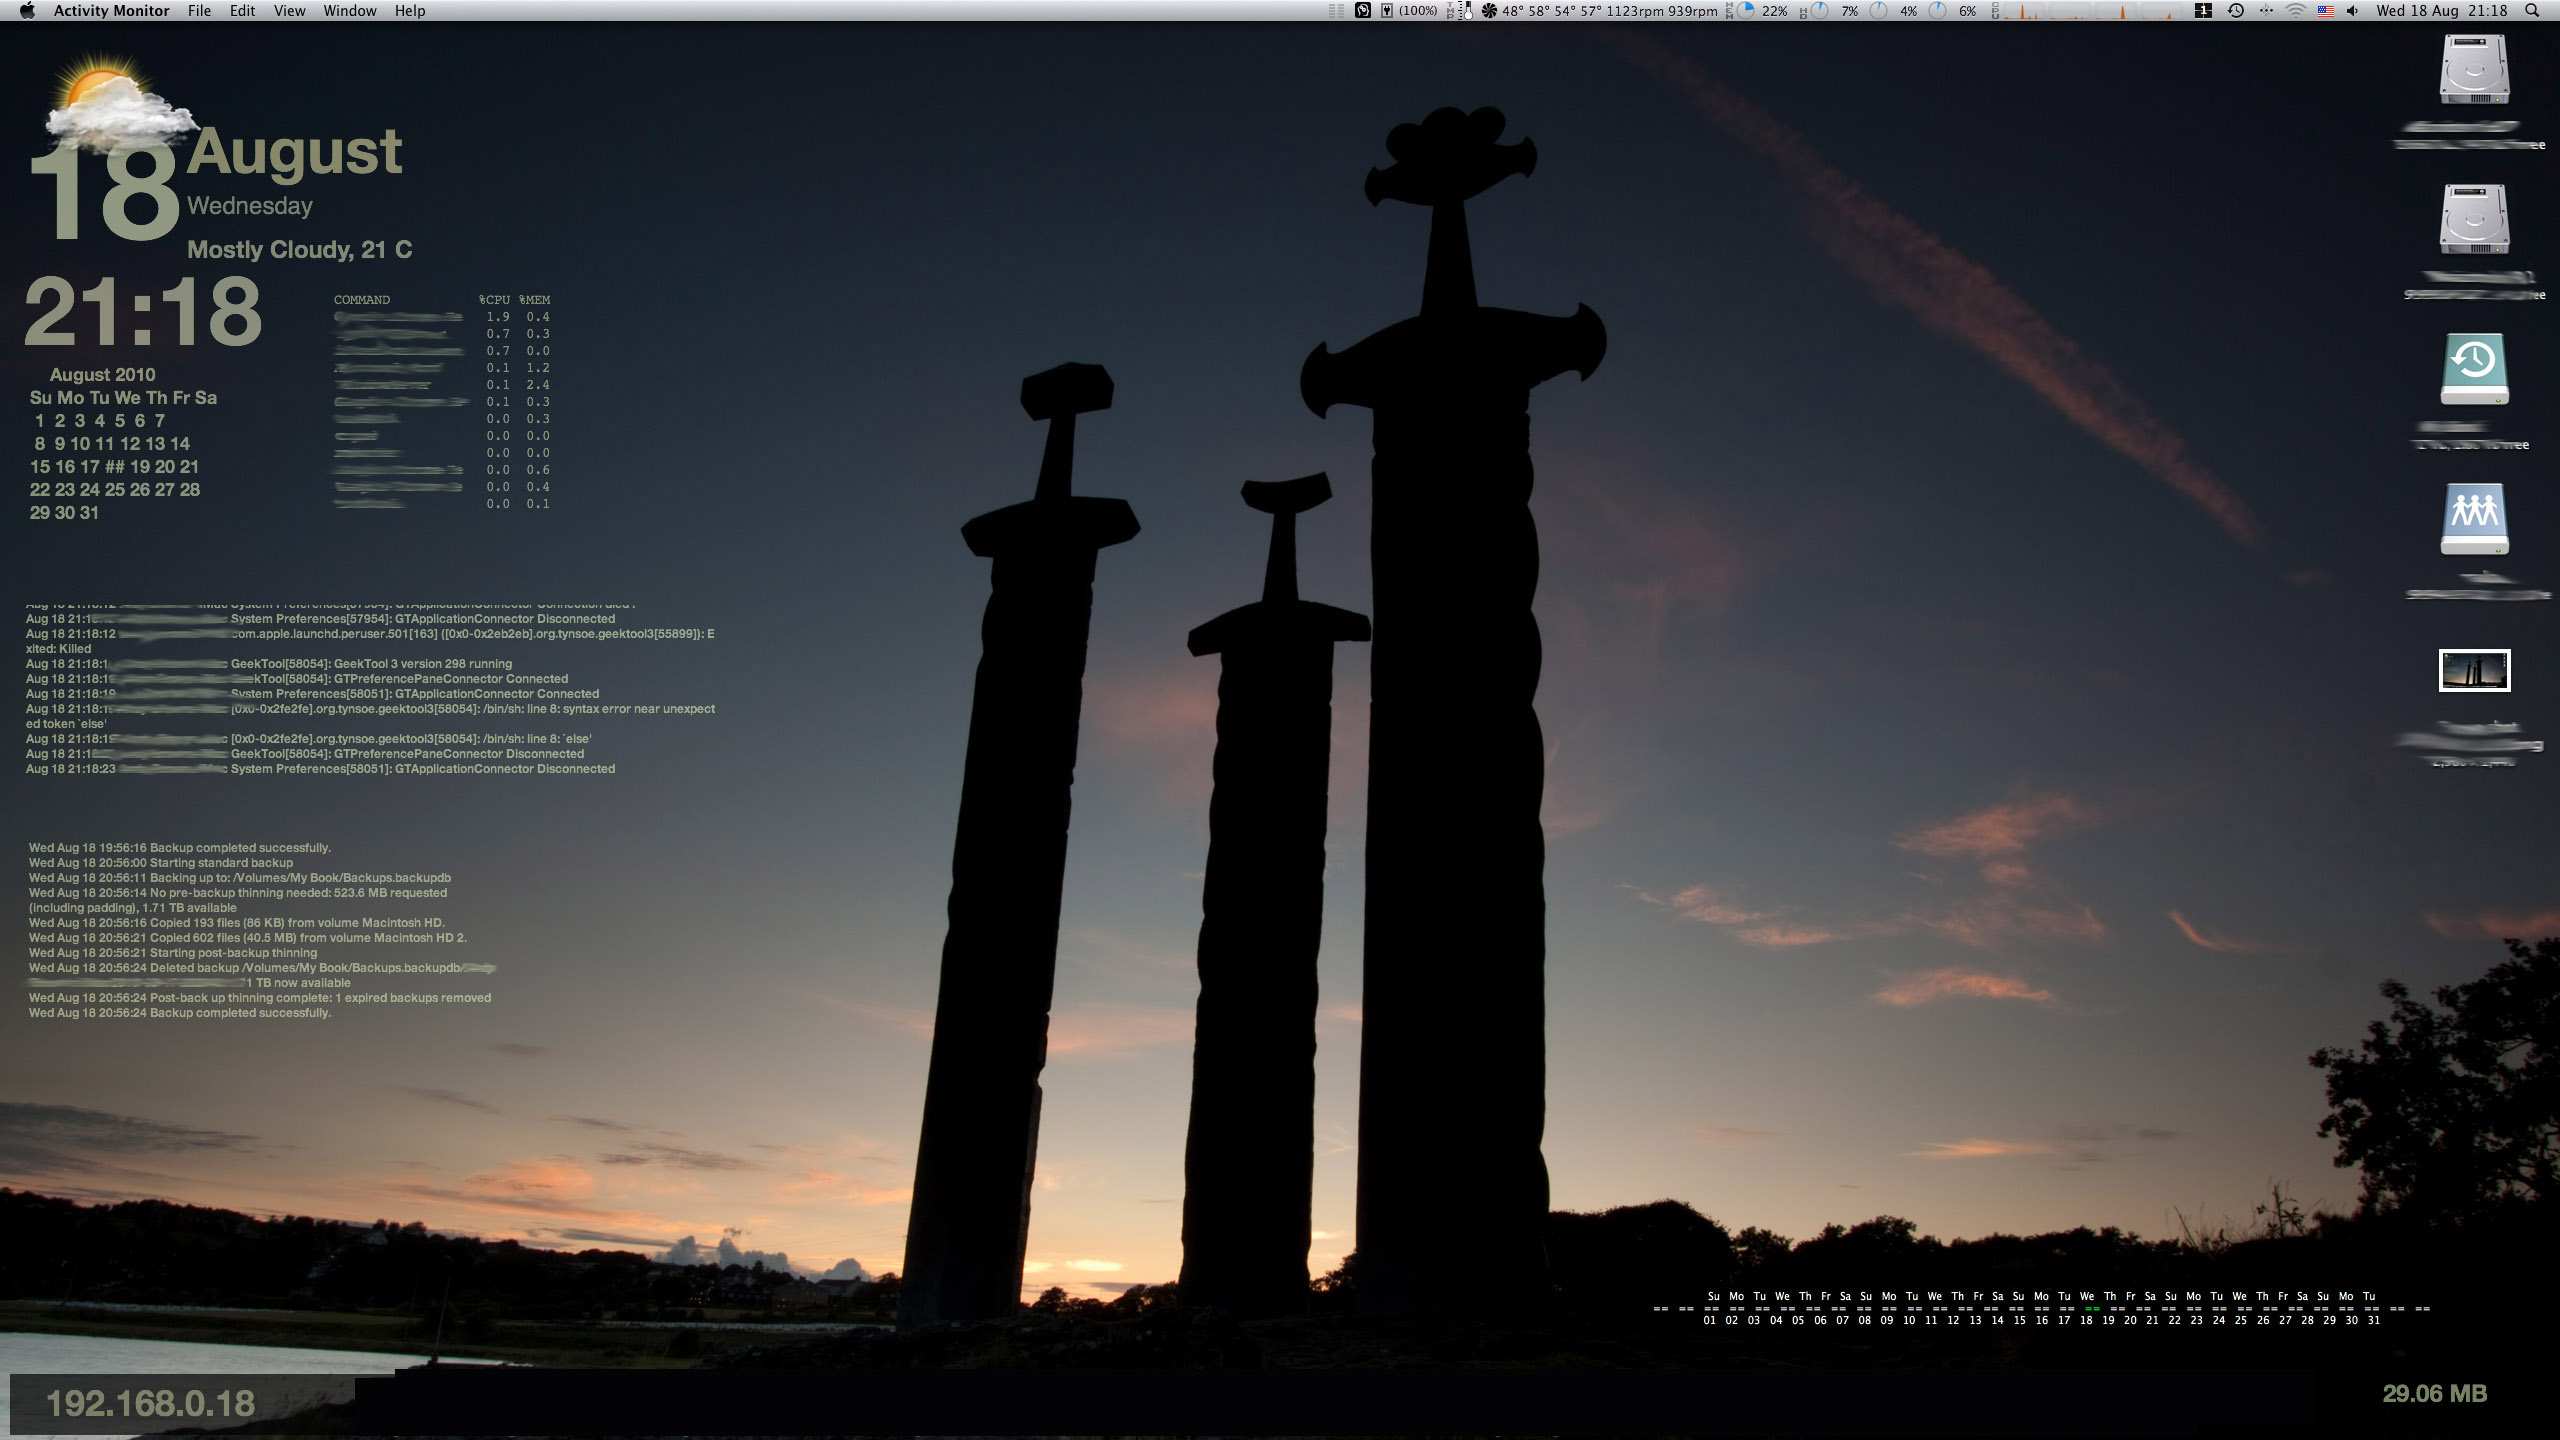
Task: Click the fan temperature monitor icon
Action: pos(1489,11)
